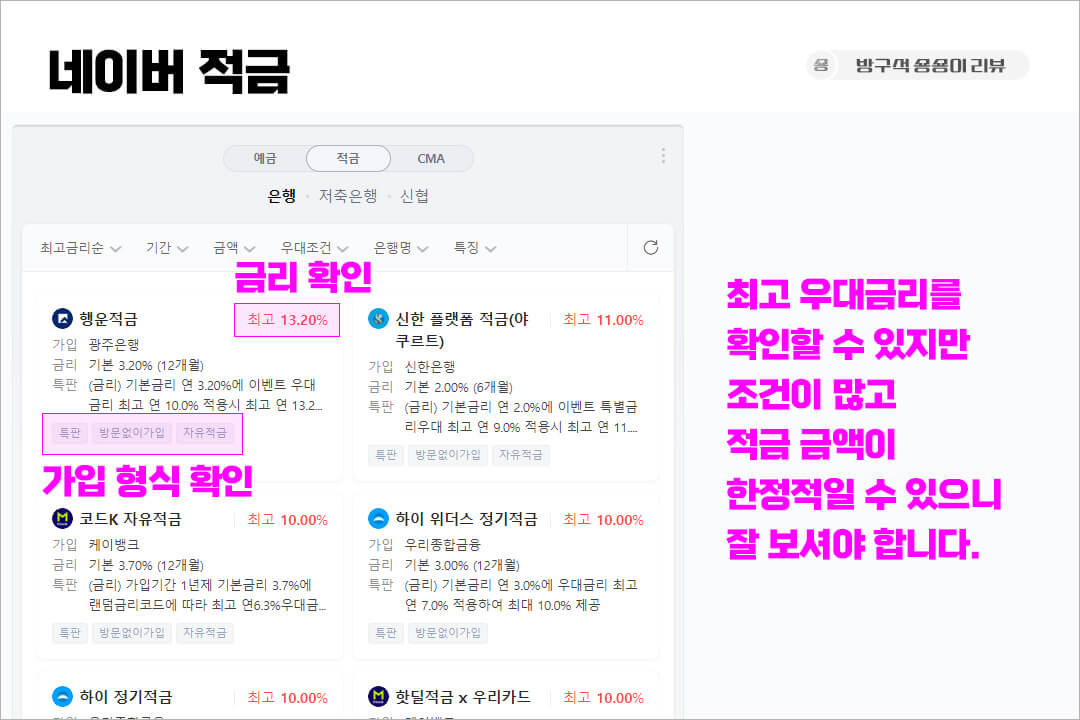Open the 행운적금 product
Viewport: 1080px width, 720px height.
pos(108,319)
